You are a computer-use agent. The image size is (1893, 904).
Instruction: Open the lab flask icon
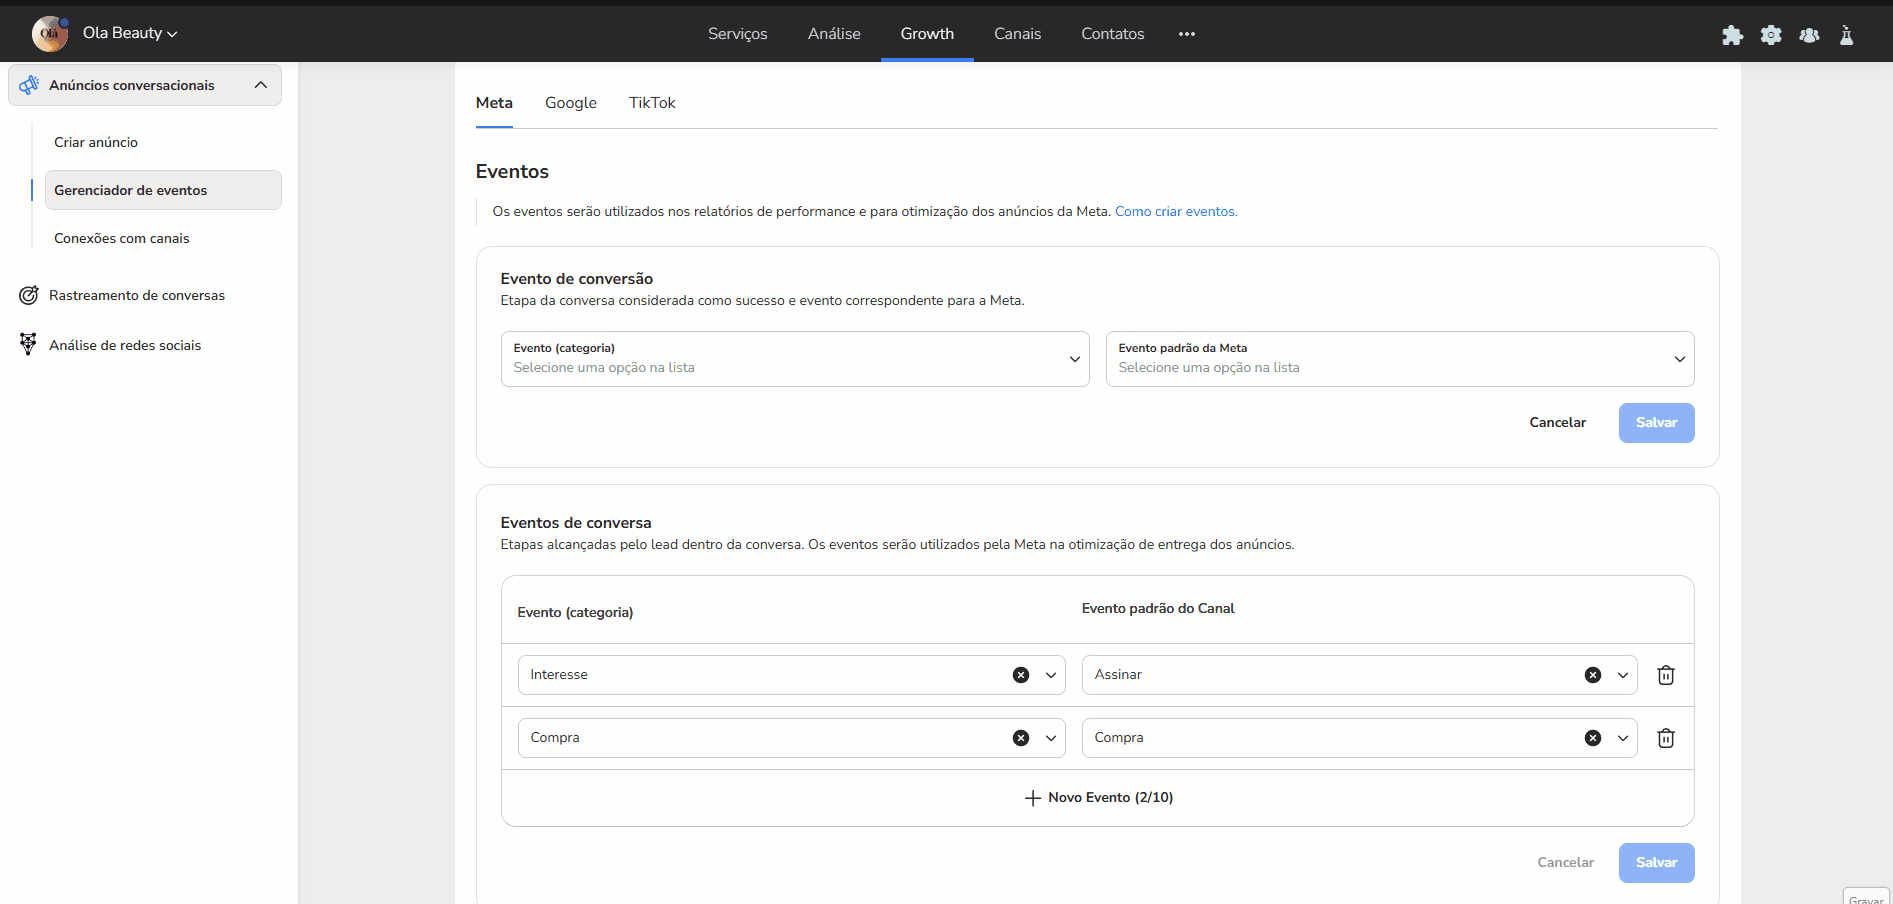coord(1846,35)
